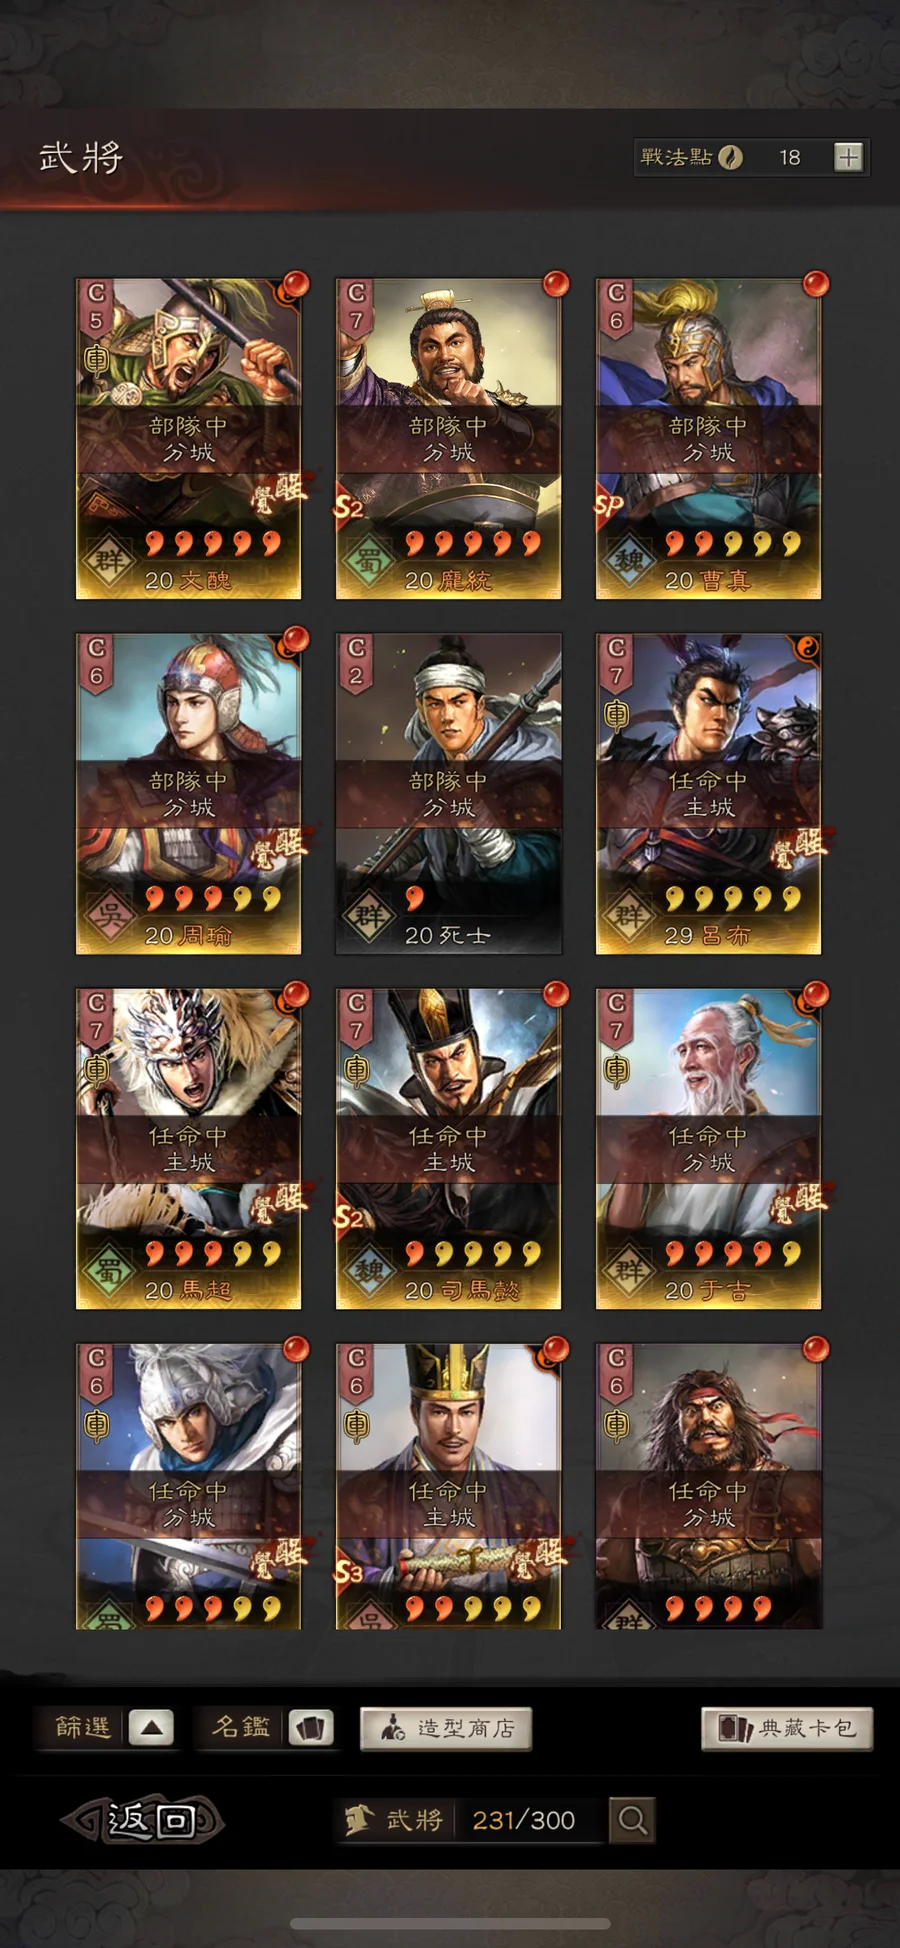The image size is (900, 1948).
Task: Open the 典藏卡包 card pack
Action: point(787,1728)
